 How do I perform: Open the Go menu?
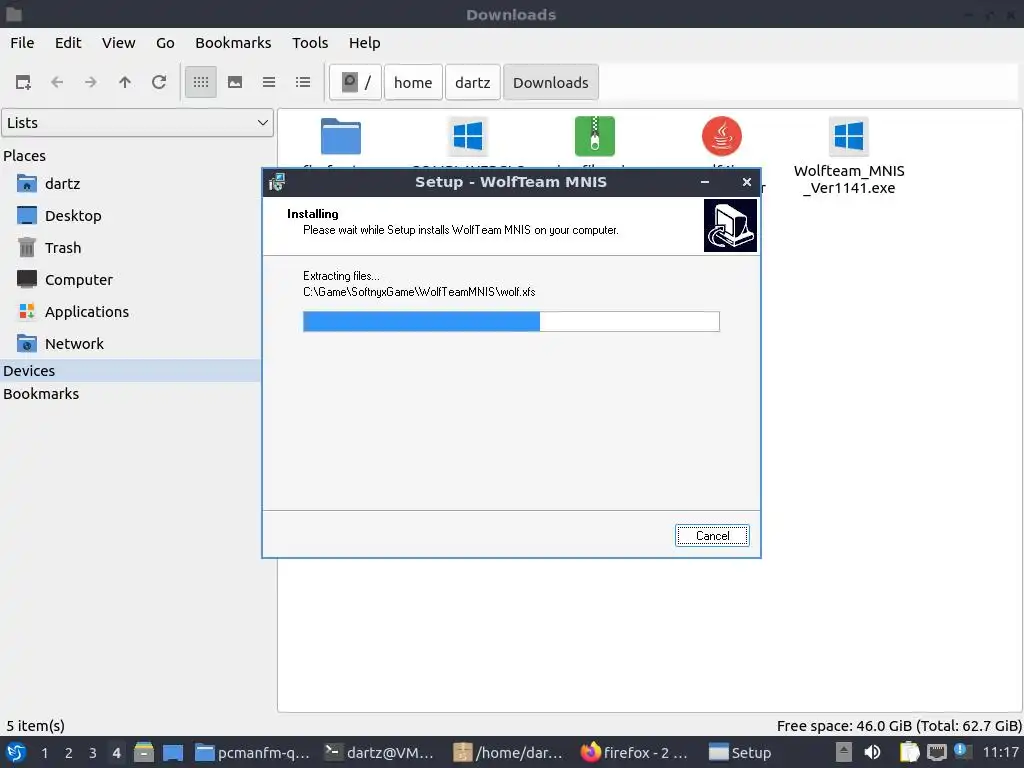tap(165, 43)
